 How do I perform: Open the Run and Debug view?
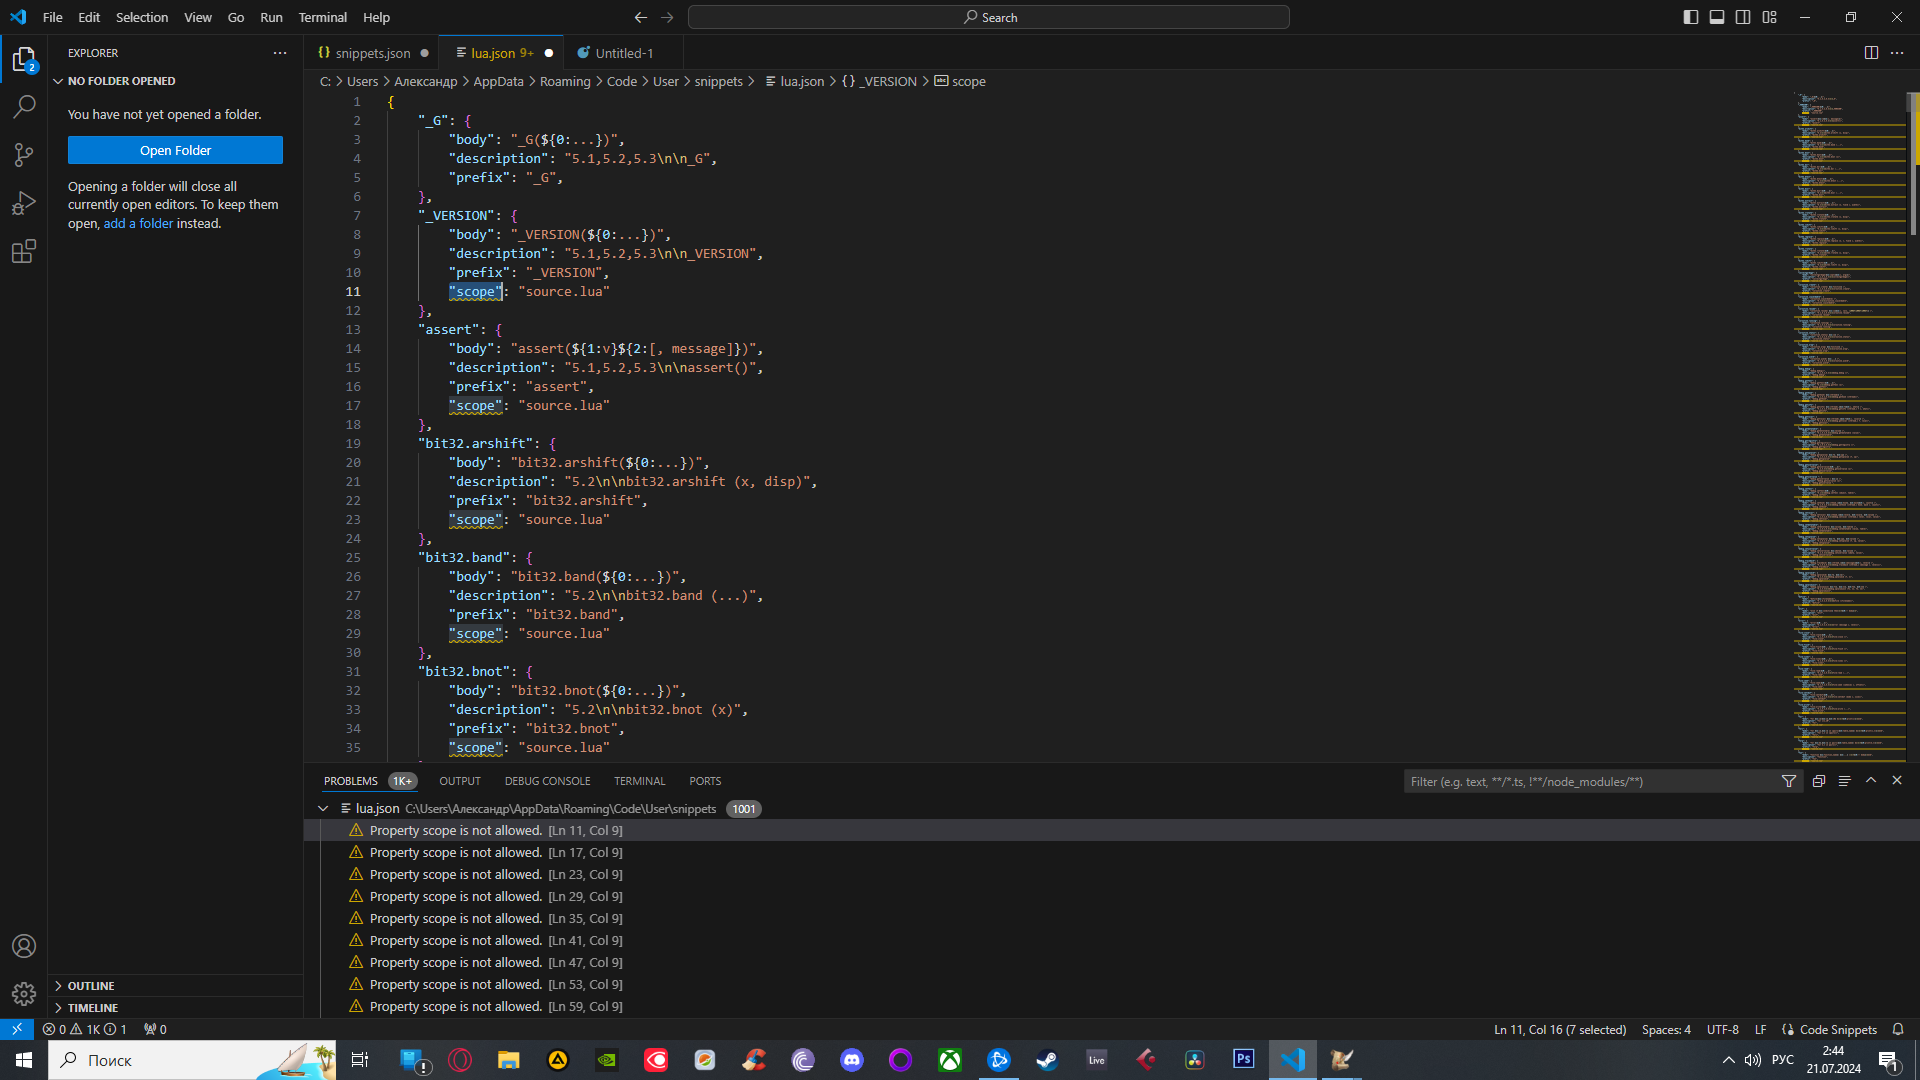tap(24, 203)
